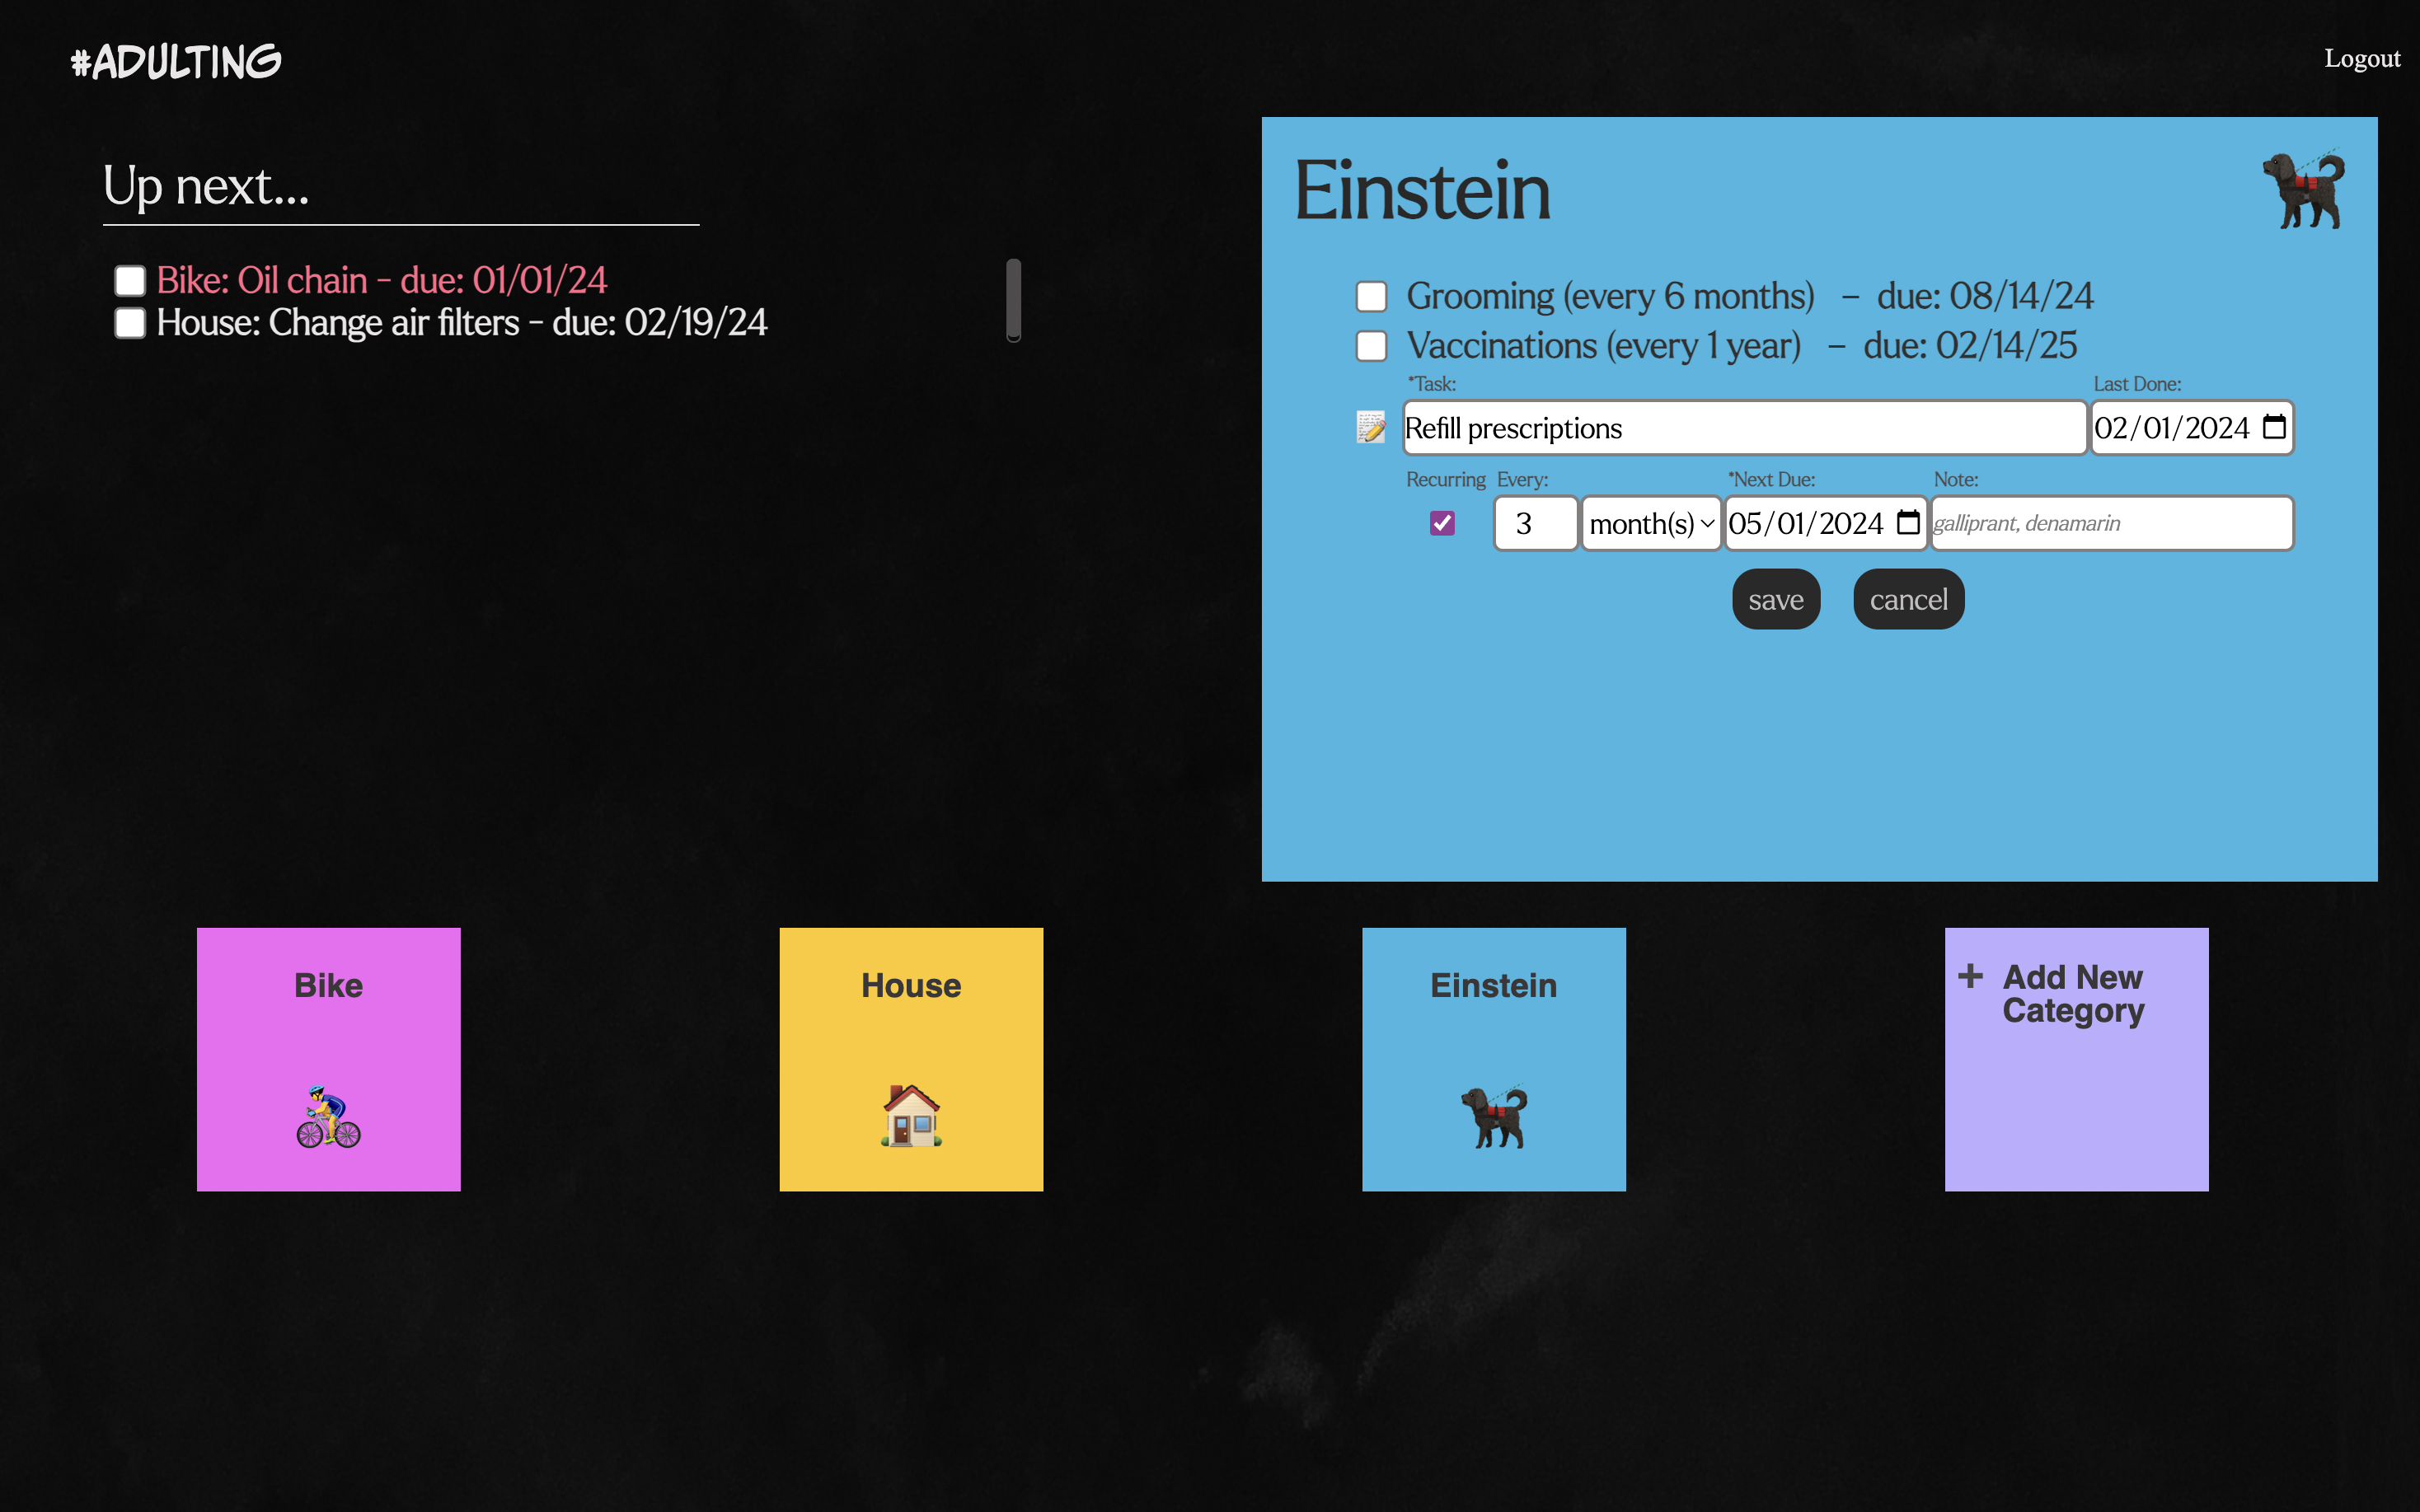This screenshot has width=2420, height=1512.
Task: Edit the task name input field
Action: [1741, 427]
